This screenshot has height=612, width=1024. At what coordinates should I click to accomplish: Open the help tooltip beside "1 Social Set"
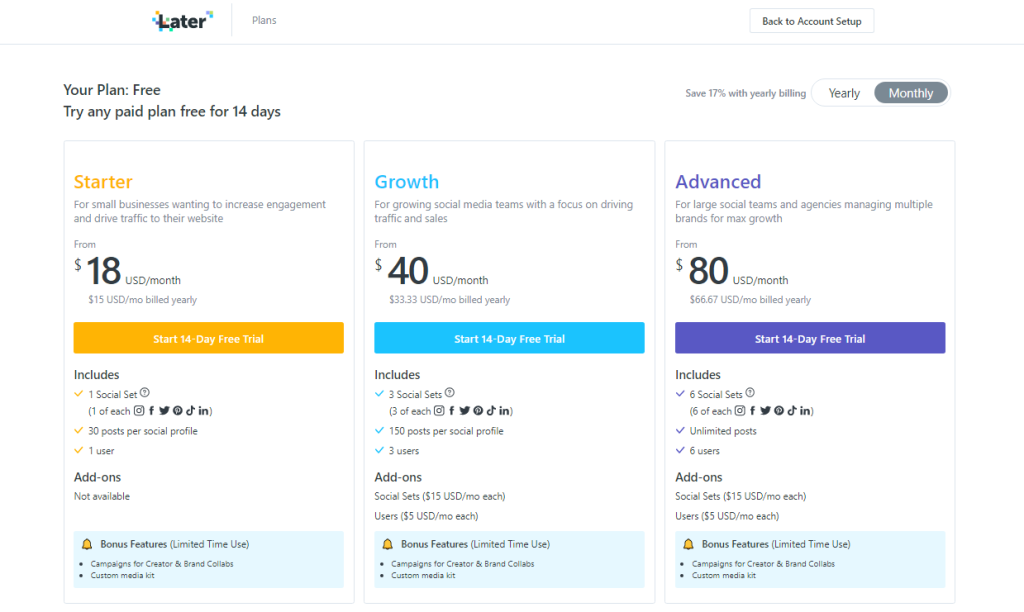click(x=145, y=393)
